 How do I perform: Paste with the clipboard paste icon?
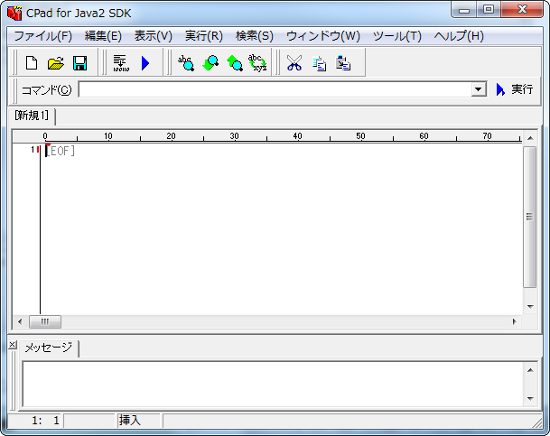coord(343,63)
